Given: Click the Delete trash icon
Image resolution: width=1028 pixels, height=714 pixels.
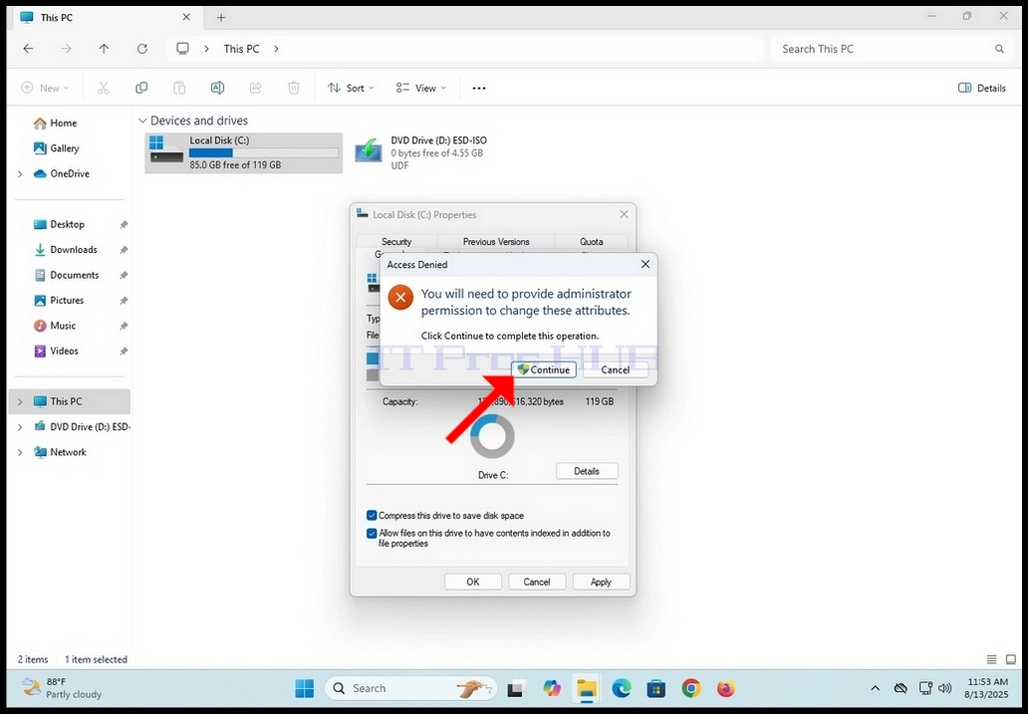Looking at the screenshot, I should click(294, 88).
